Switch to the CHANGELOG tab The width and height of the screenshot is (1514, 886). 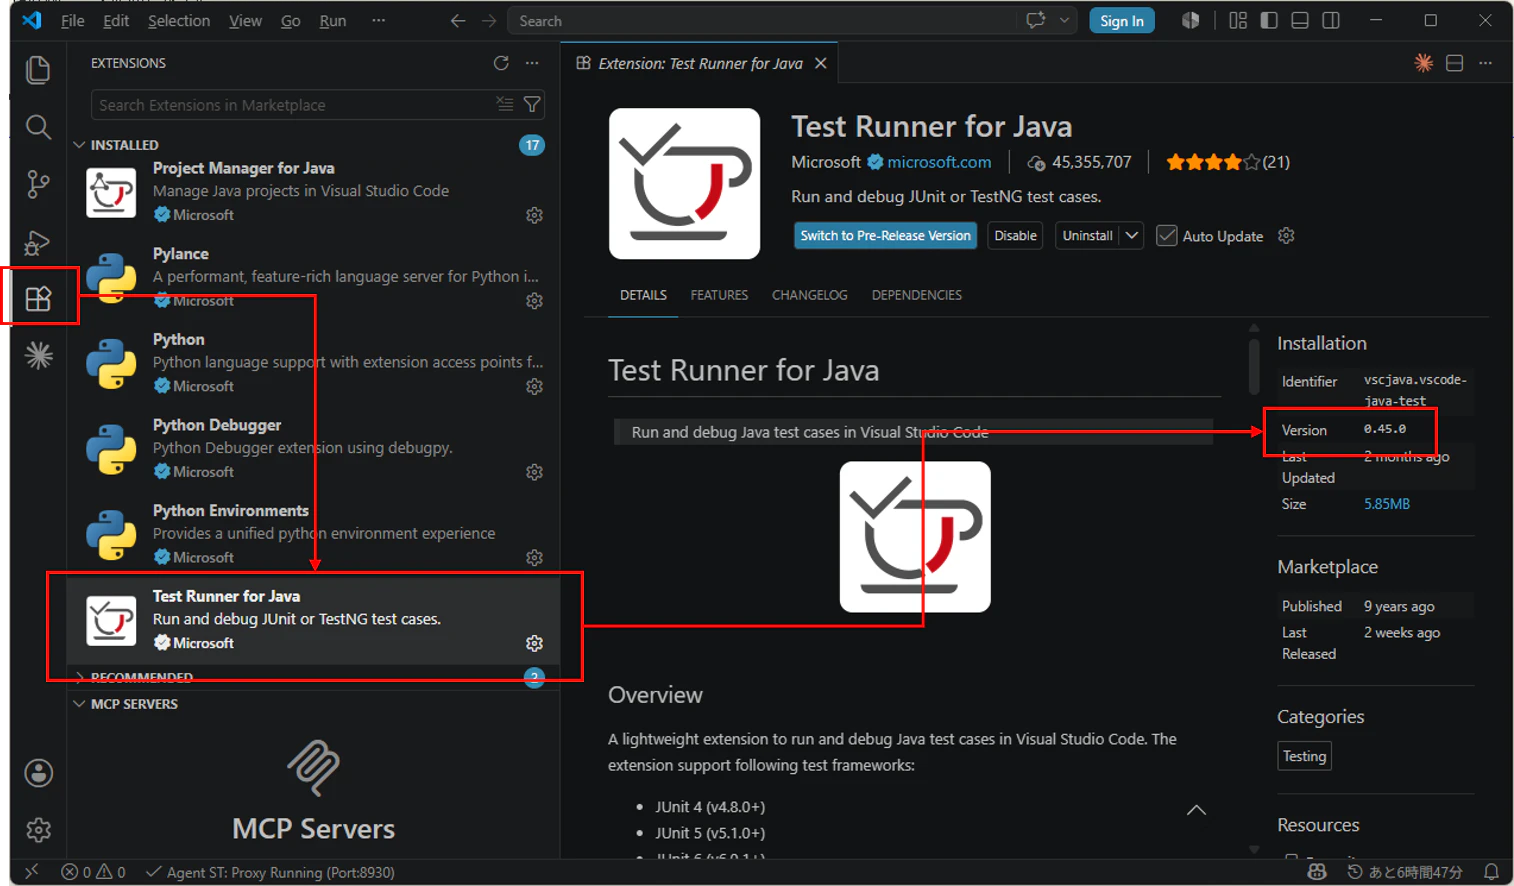pyautogui.click(x=809, y=295)
